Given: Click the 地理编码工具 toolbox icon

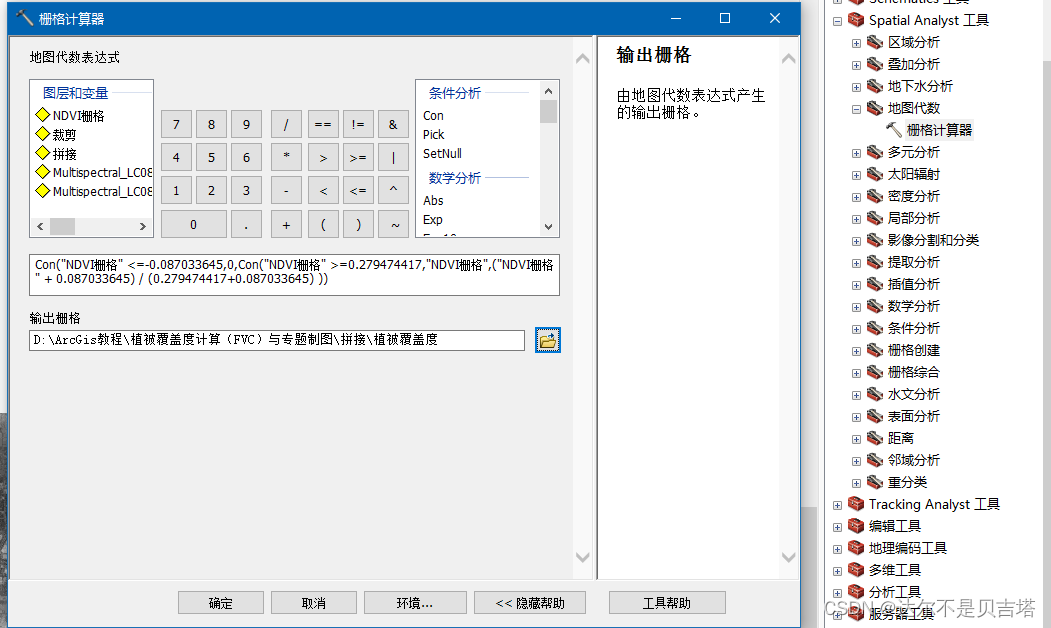Looking at the screenshot, I should coord(856,548).
